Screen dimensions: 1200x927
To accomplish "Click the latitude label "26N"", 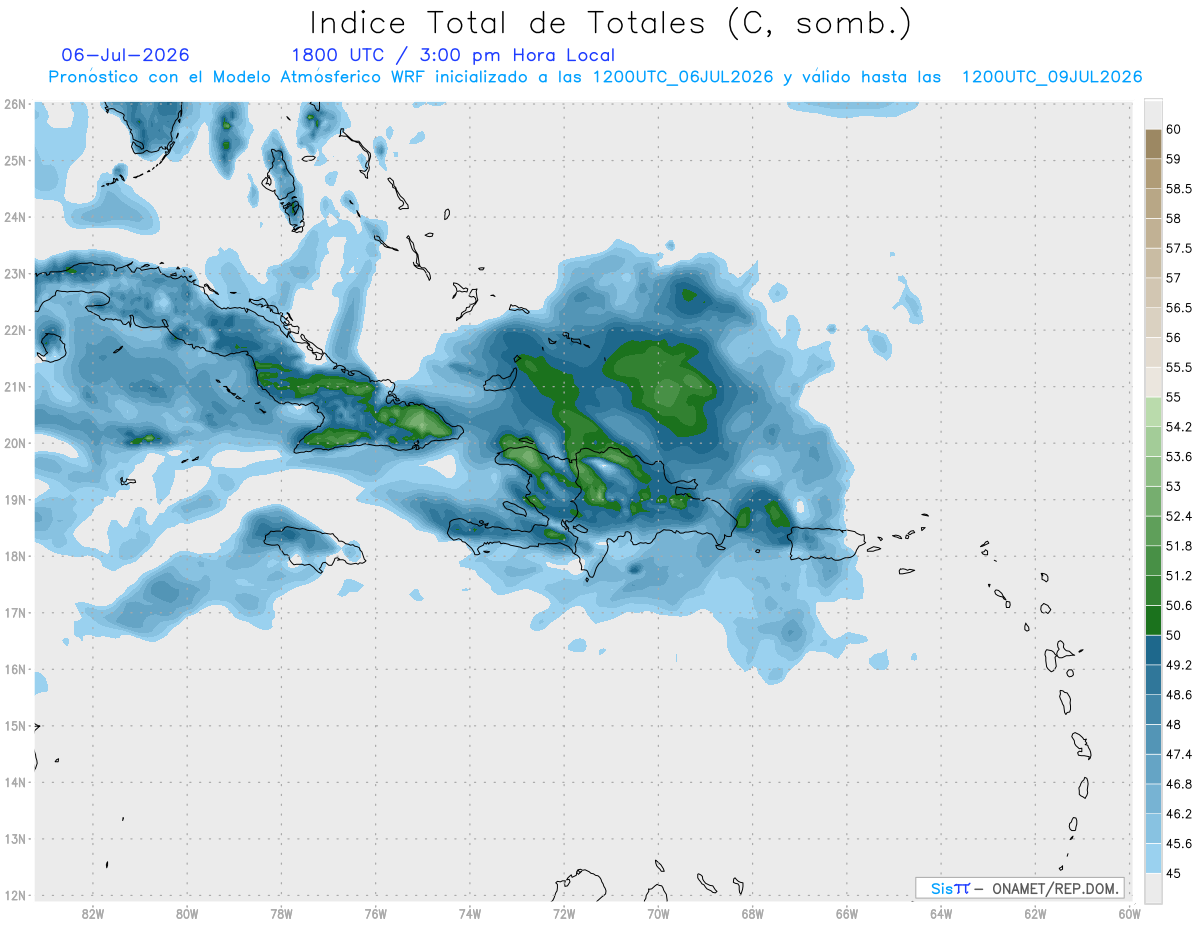I will [x=15, y=104].
